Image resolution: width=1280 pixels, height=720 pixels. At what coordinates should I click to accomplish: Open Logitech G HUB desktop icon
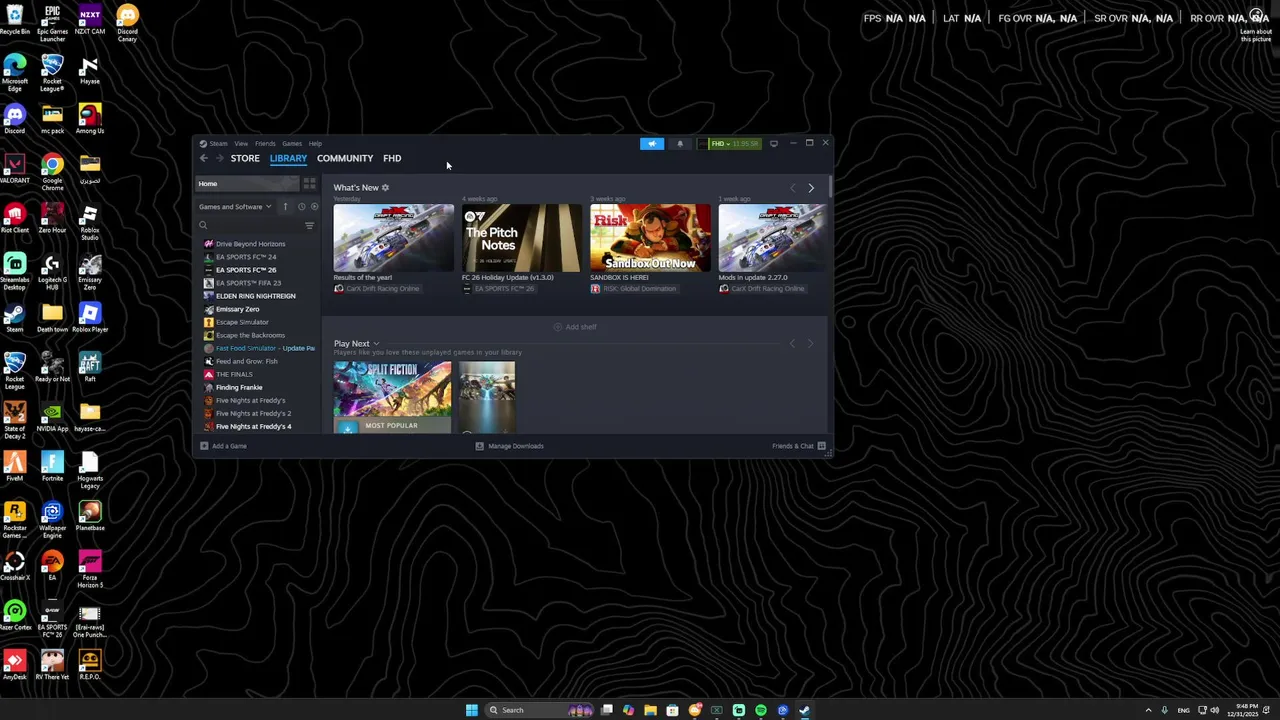click(52, 272)
